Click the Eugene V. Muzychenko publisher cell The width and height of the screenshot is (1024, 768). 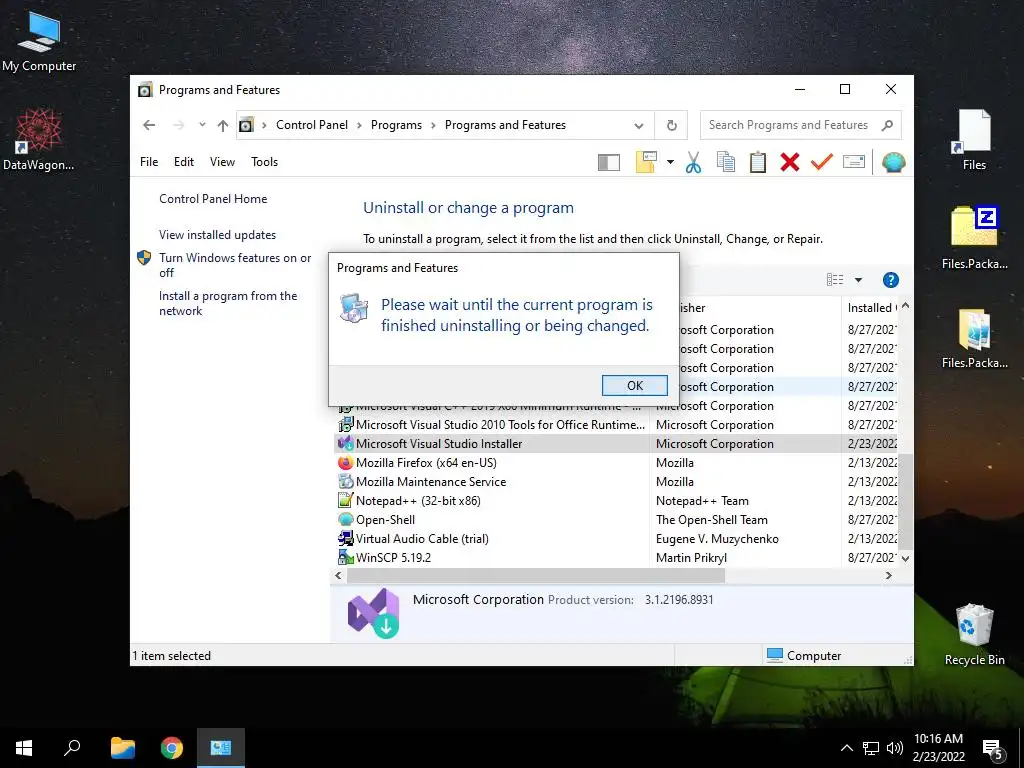(717, 539)
